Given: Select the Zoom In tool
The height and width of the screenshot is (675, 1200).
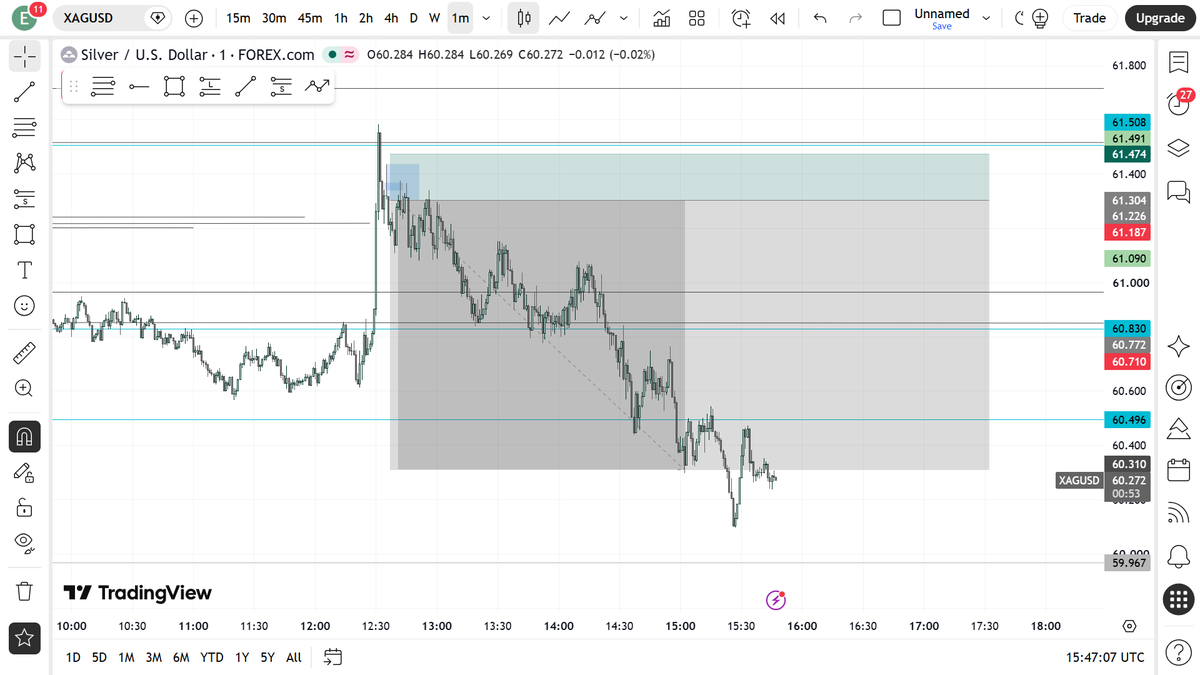Looking at the screenshot, I should (x=25, y=388).
